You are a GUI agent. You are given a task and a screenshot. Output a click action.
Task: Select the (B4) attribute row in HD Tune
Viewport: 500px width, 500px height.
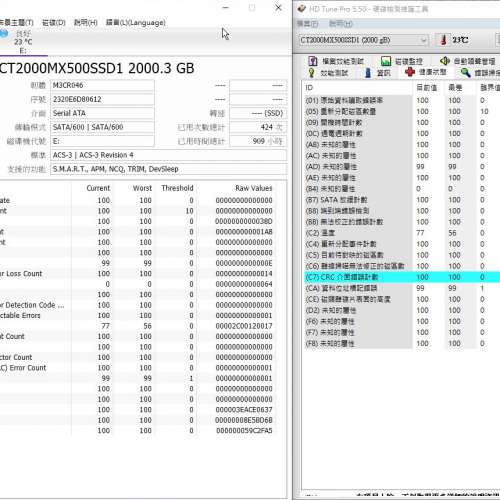click(402, 189)
